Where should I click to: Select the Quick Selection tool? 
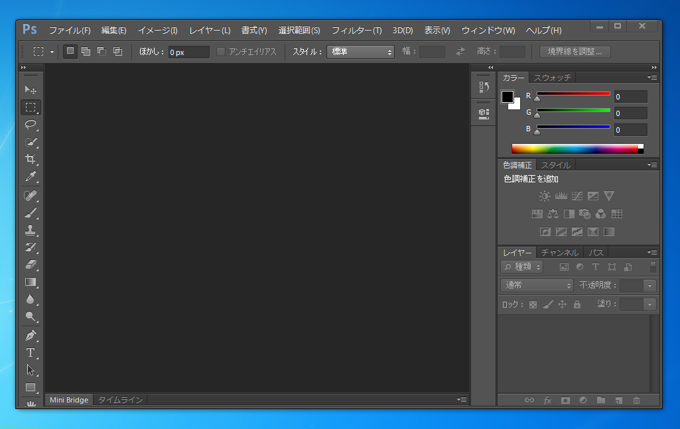[30, 142]
